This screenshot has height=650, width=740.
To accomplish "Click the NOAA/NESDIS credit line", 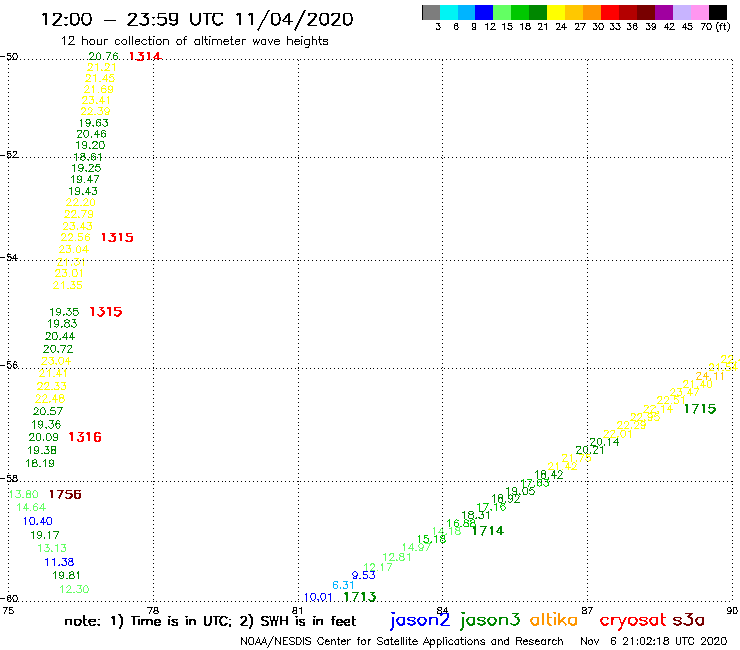I will point(402,641).
